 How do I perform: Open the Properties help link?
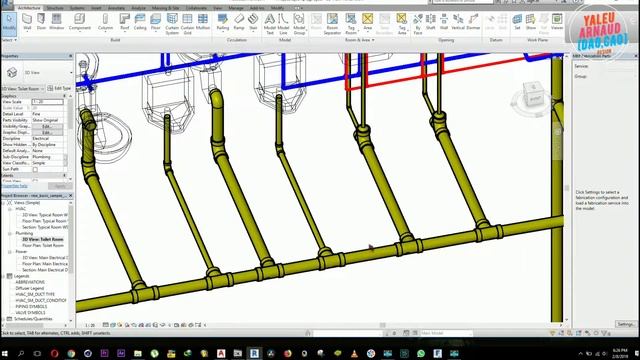click(15, 186)
